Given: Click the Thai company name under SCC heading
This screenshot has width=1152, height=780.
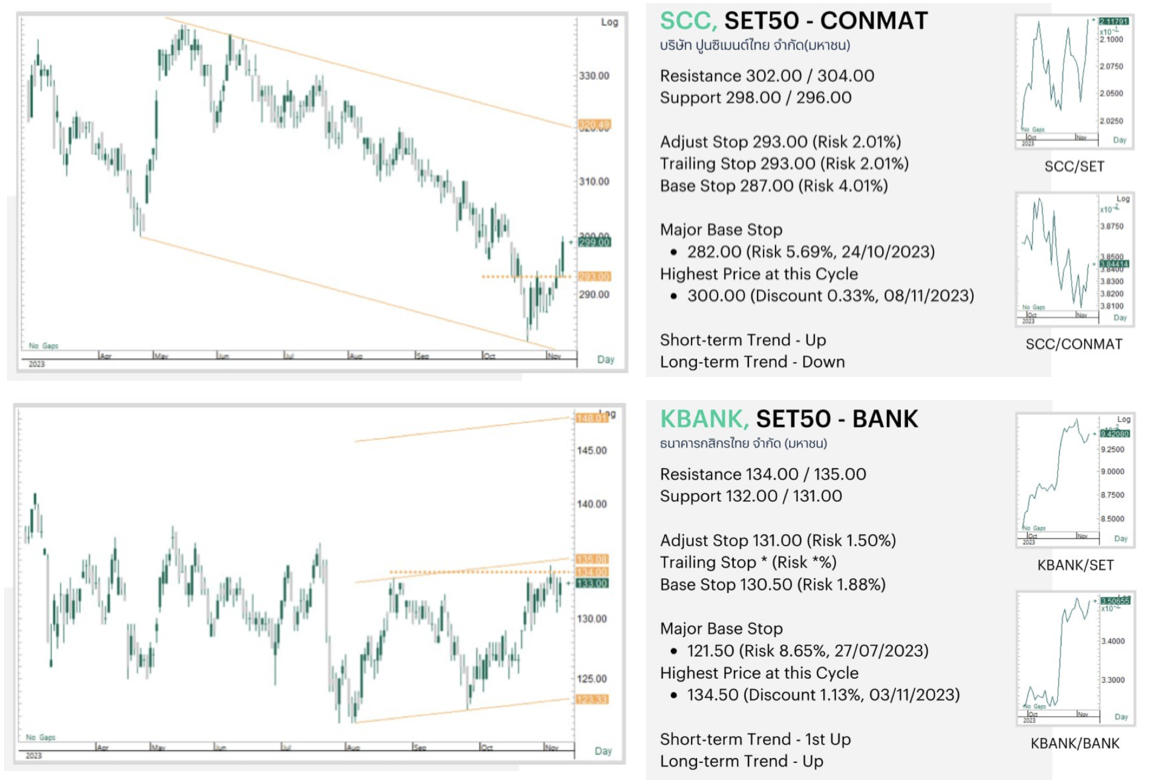Looking at the screenshot, I should click(755, 46).
